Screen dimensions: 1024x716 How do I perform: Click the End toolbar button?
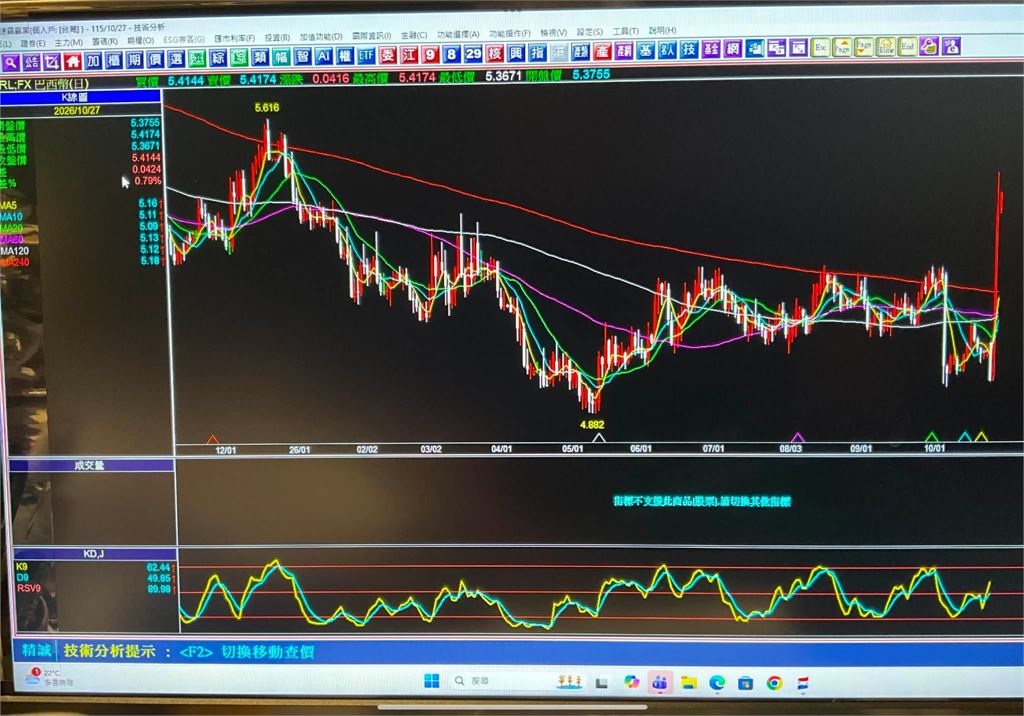coord(907,47)
